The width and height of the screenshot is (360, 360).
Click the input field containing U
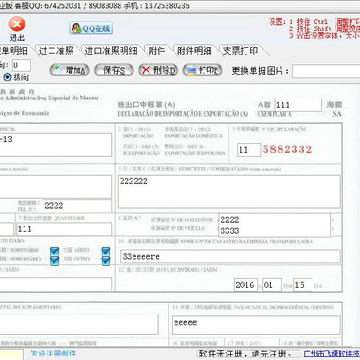point(21,65)
